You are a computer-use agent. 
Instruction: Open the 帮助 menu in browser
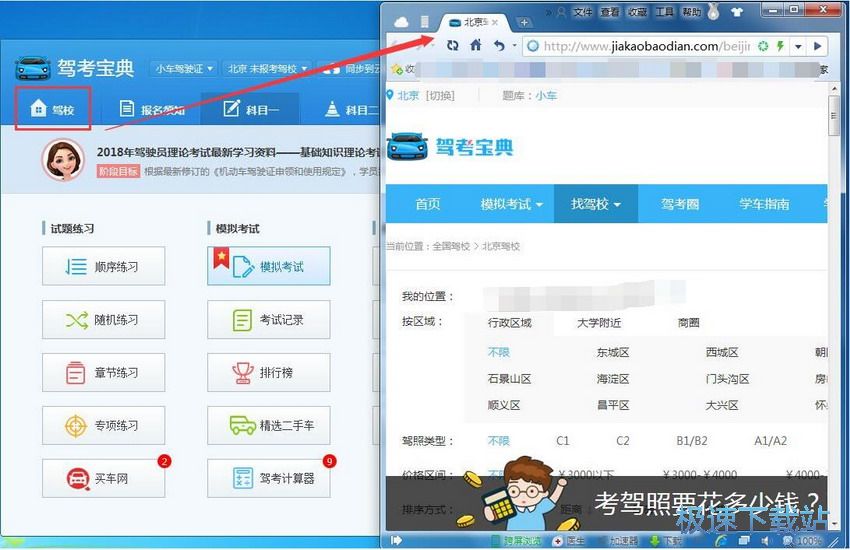(x=692, y=11)
